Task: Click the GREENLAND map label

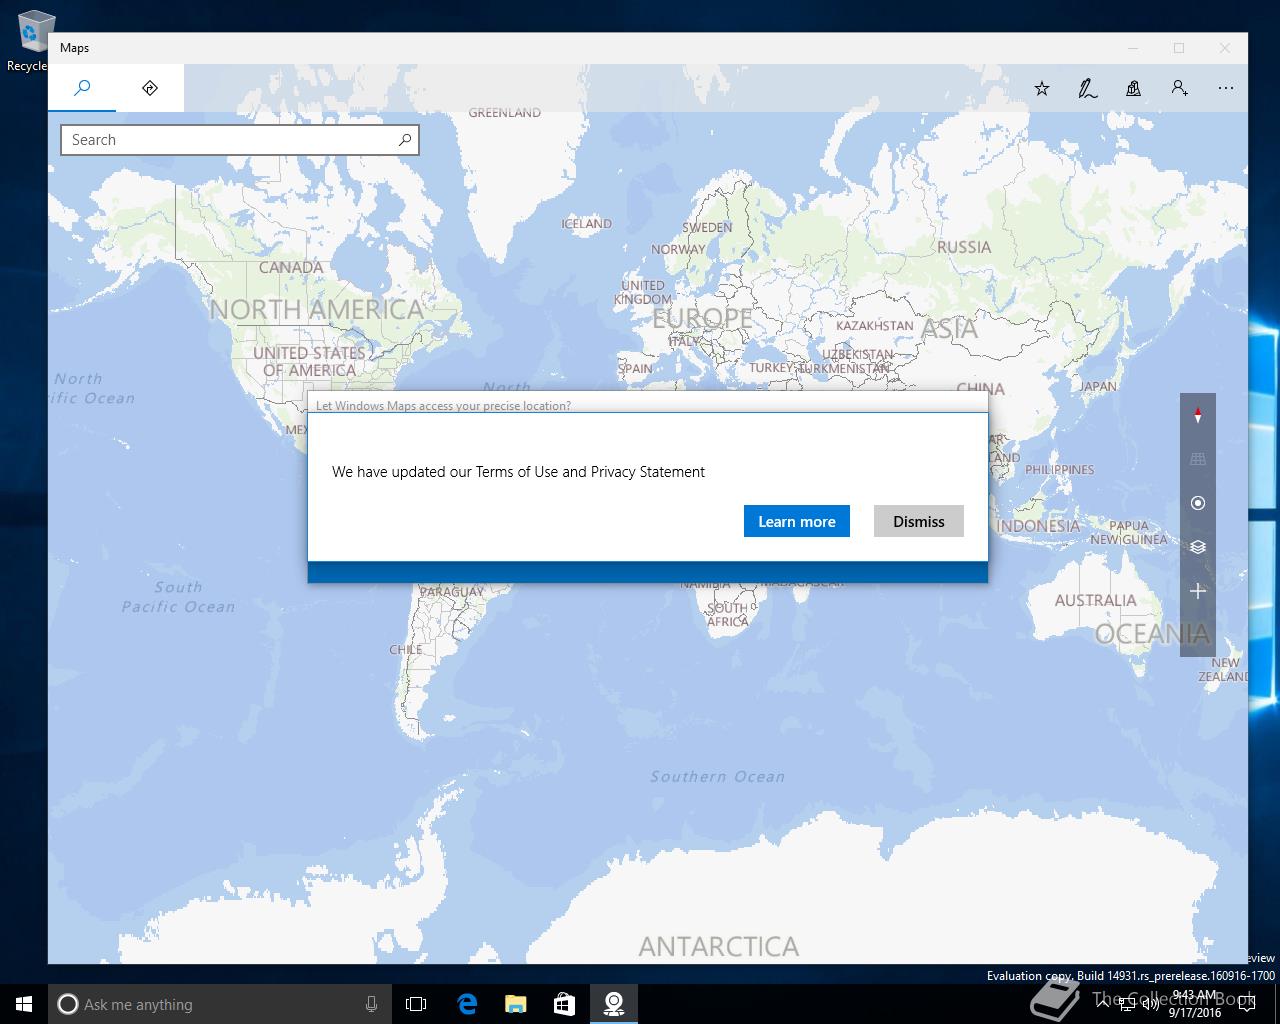Action: click(x=505, y=113)
